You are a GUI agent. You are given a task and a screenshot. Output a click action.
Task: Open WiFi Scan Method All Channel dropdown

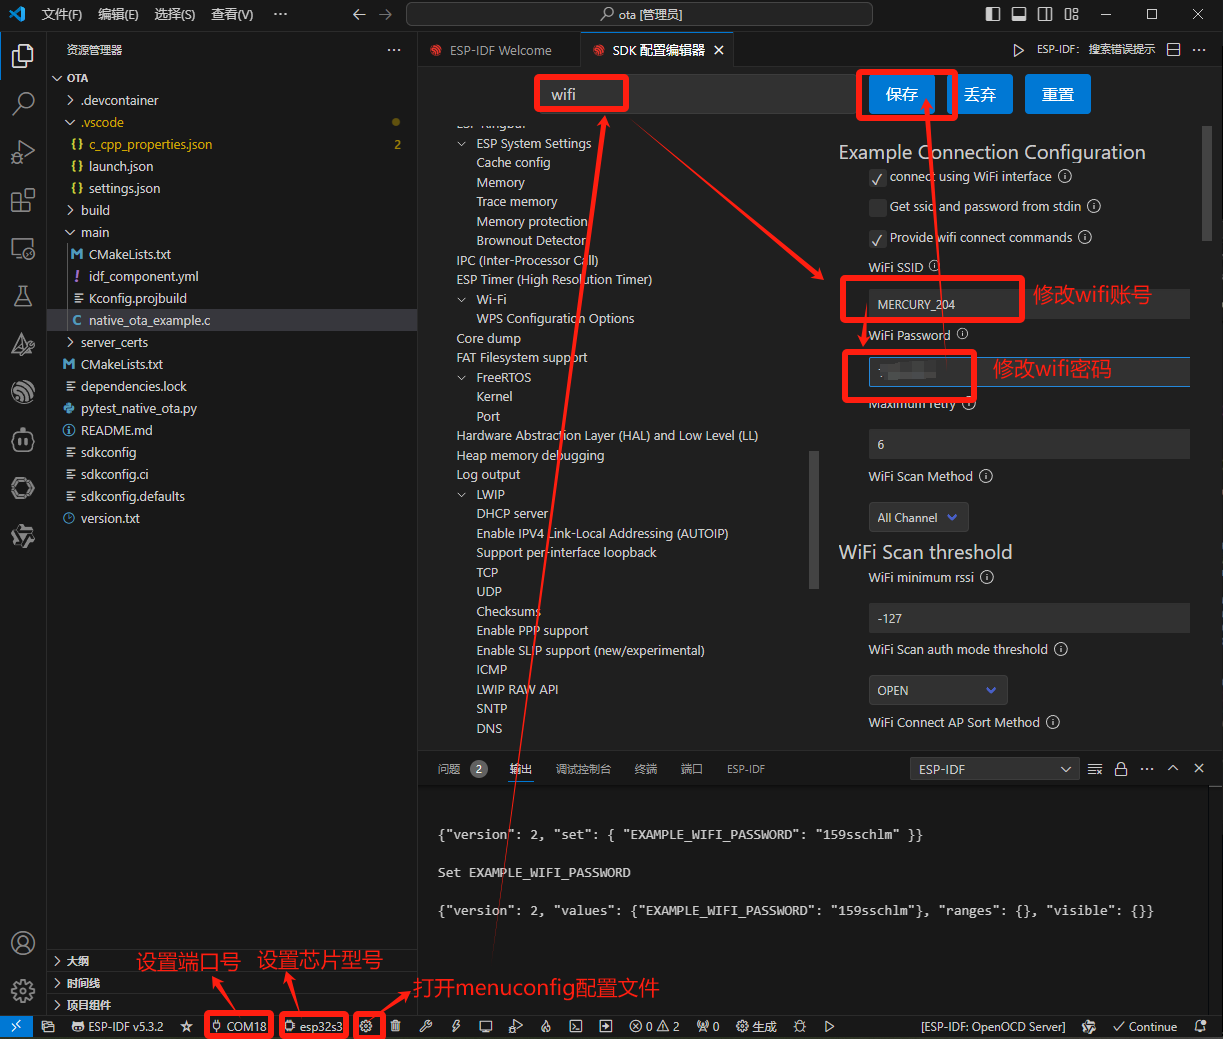tap(918, 518)
